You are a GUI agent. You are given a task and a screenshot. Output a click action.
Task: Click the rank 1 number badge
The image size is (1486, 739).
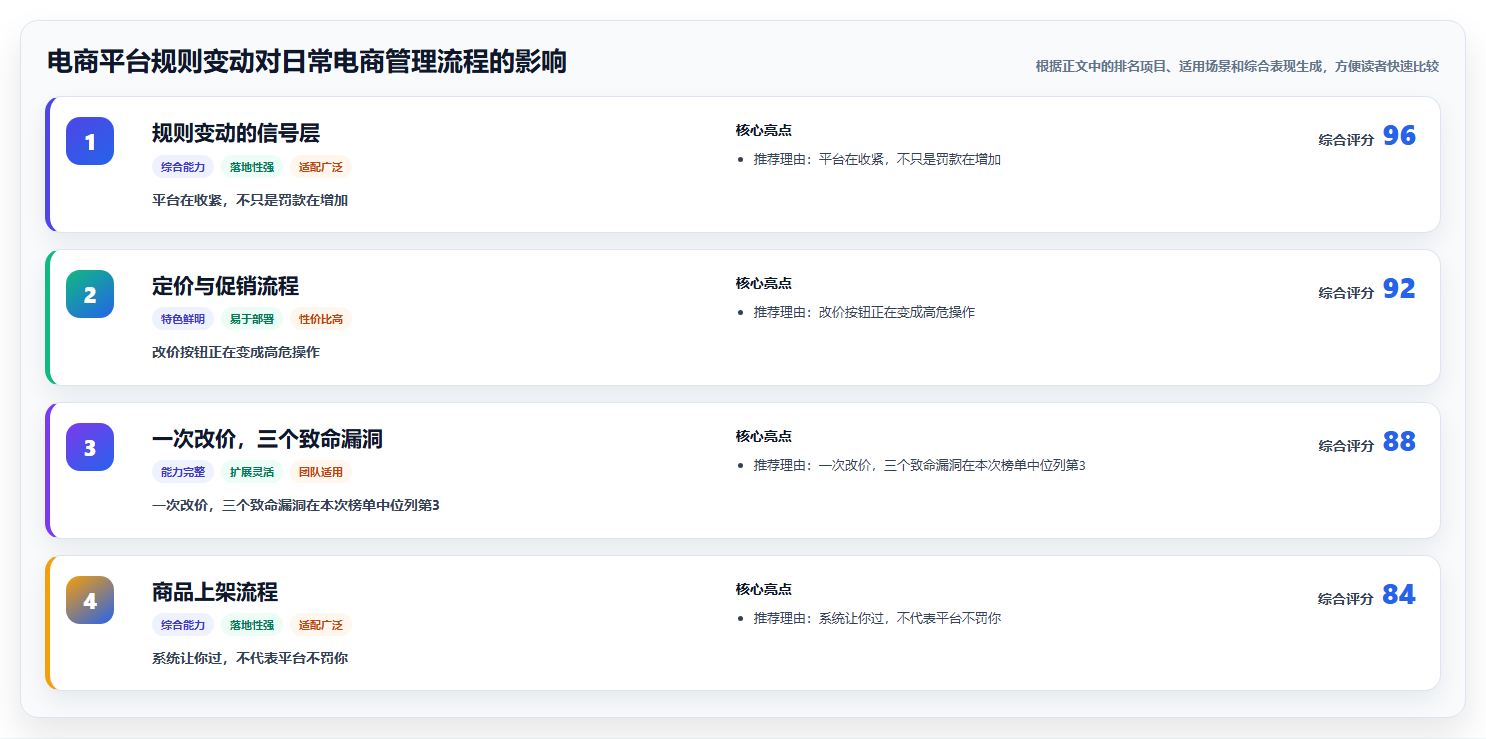coord(90,141)
